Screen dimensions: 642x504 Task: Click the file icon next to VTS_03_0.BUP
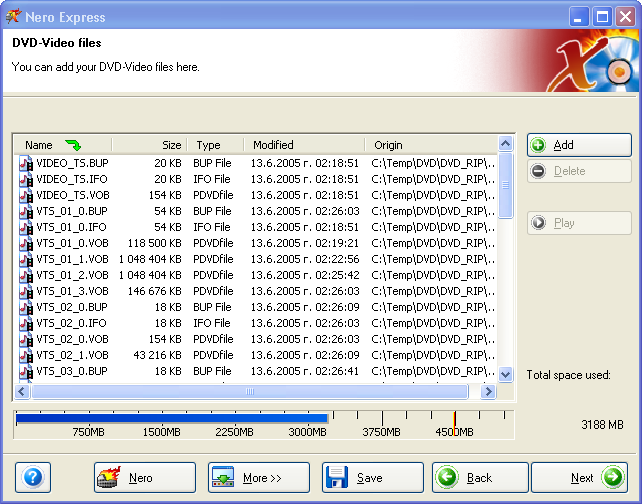(x=26, y=371)
